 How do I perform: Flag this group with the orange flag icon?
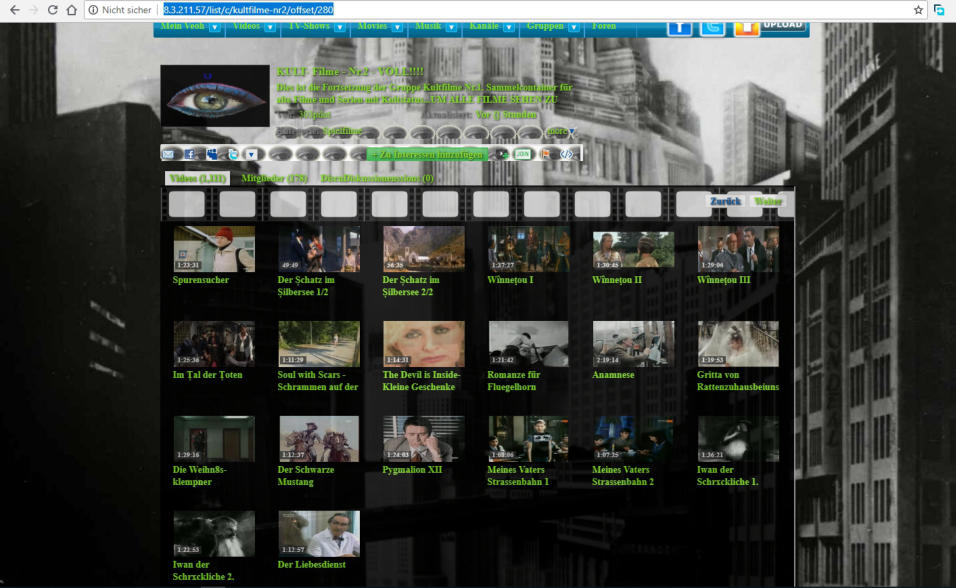pyautogui.click(x=545, y=154)
